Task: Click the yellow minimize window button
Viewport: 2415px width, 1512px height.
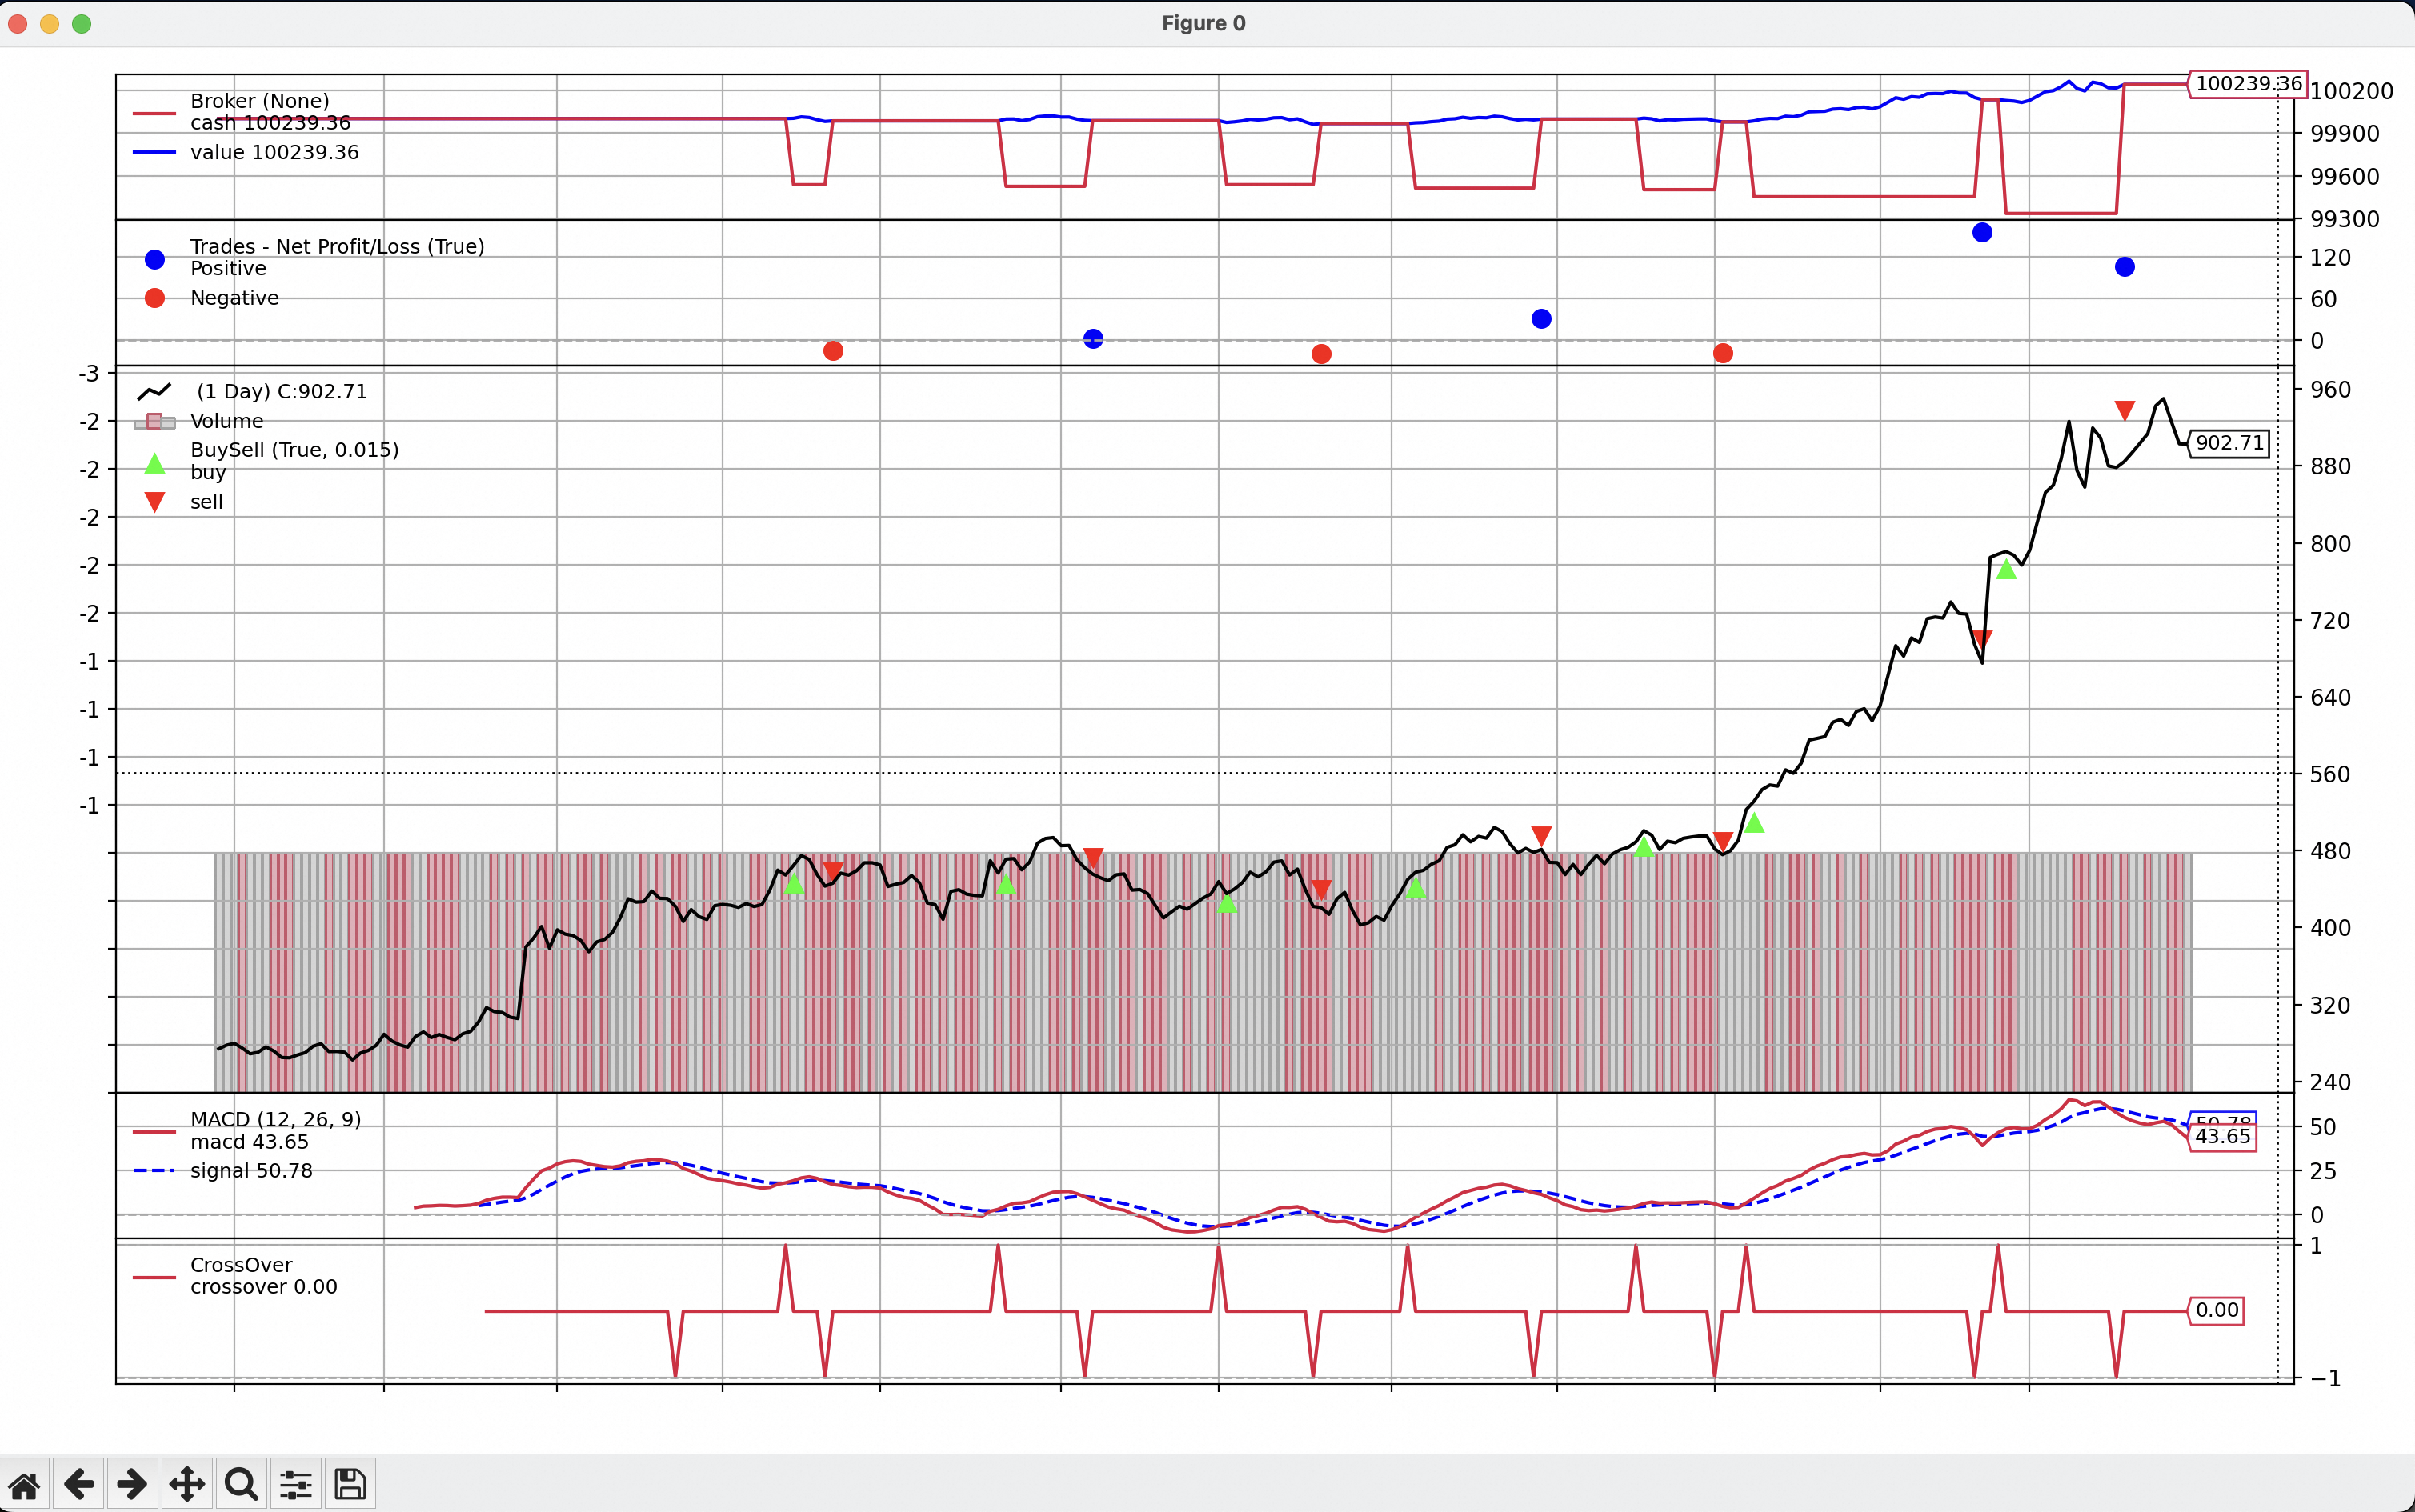Action: [x=49, y=24]
